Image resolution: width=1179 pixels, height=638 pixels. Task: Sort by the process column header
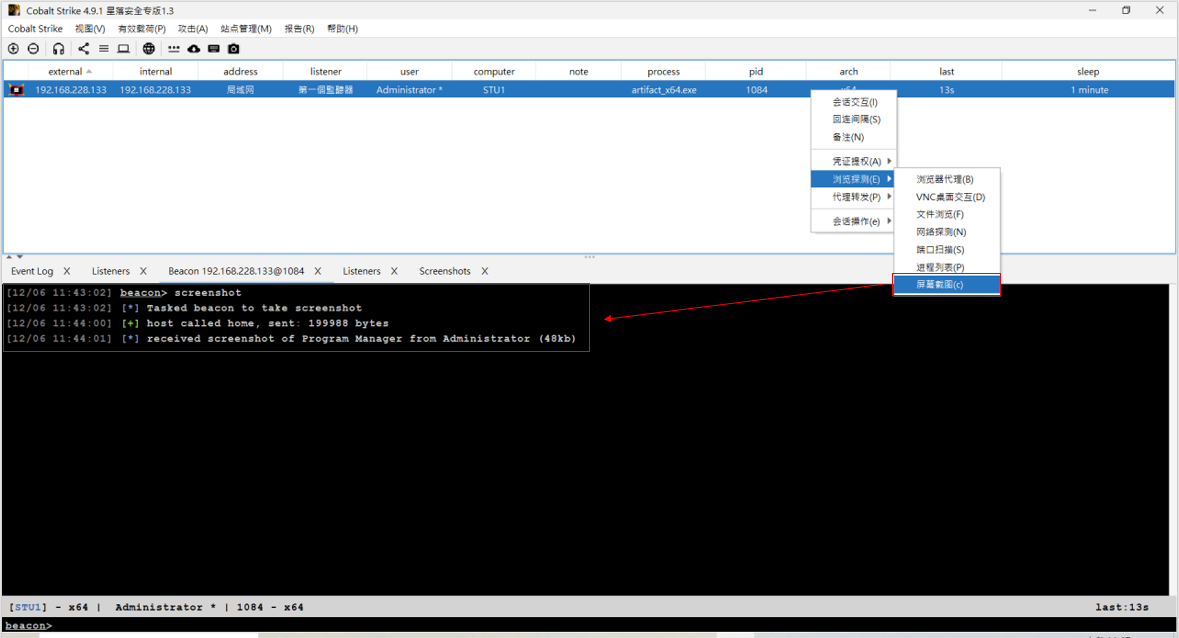(x=663, y=71)
